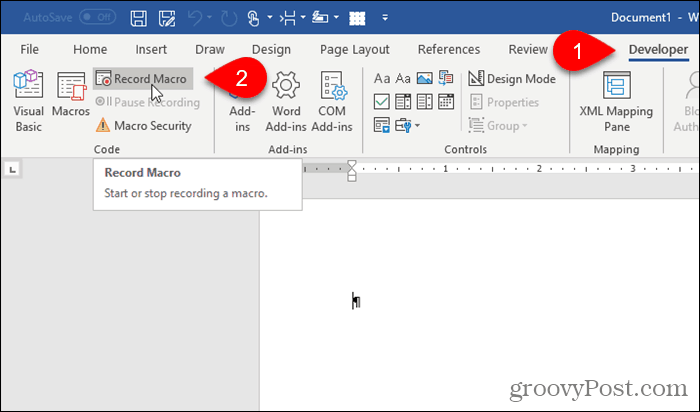Toggle AutoSave switch
This screenshot has width=700, height=412.
(97, 17)
